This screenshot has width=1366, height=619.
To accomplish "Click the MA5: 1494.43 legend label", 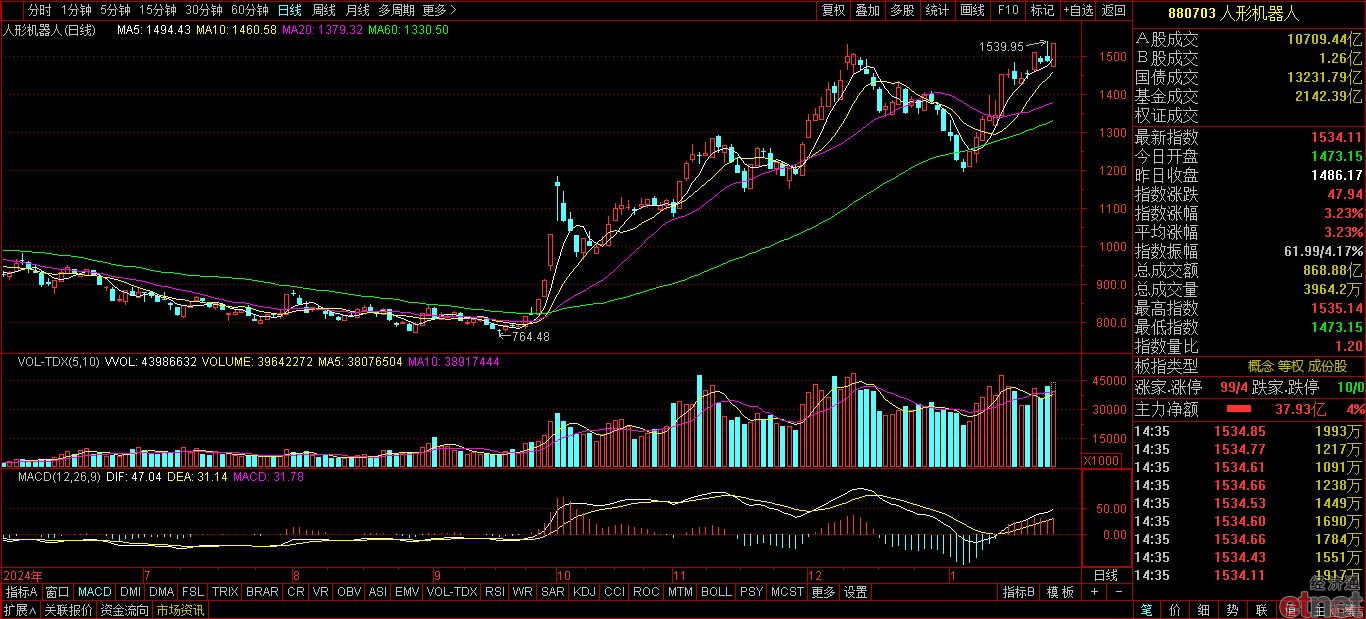I will [x=154, y=30].
